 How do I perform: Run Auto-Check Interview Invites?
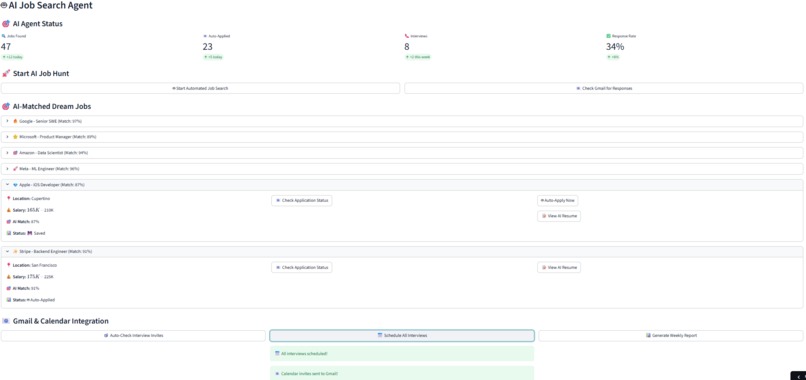134,335
